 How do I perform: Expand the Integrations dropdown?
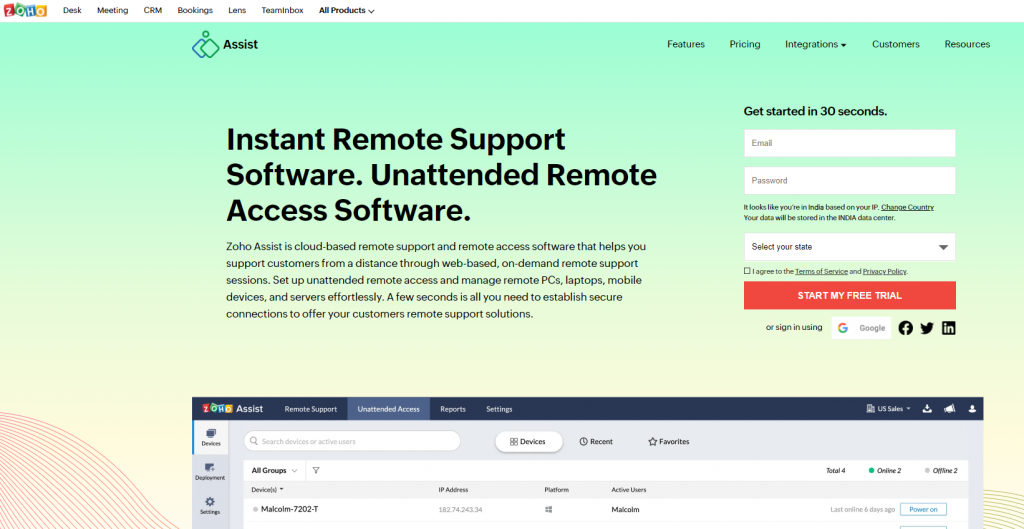815,44
